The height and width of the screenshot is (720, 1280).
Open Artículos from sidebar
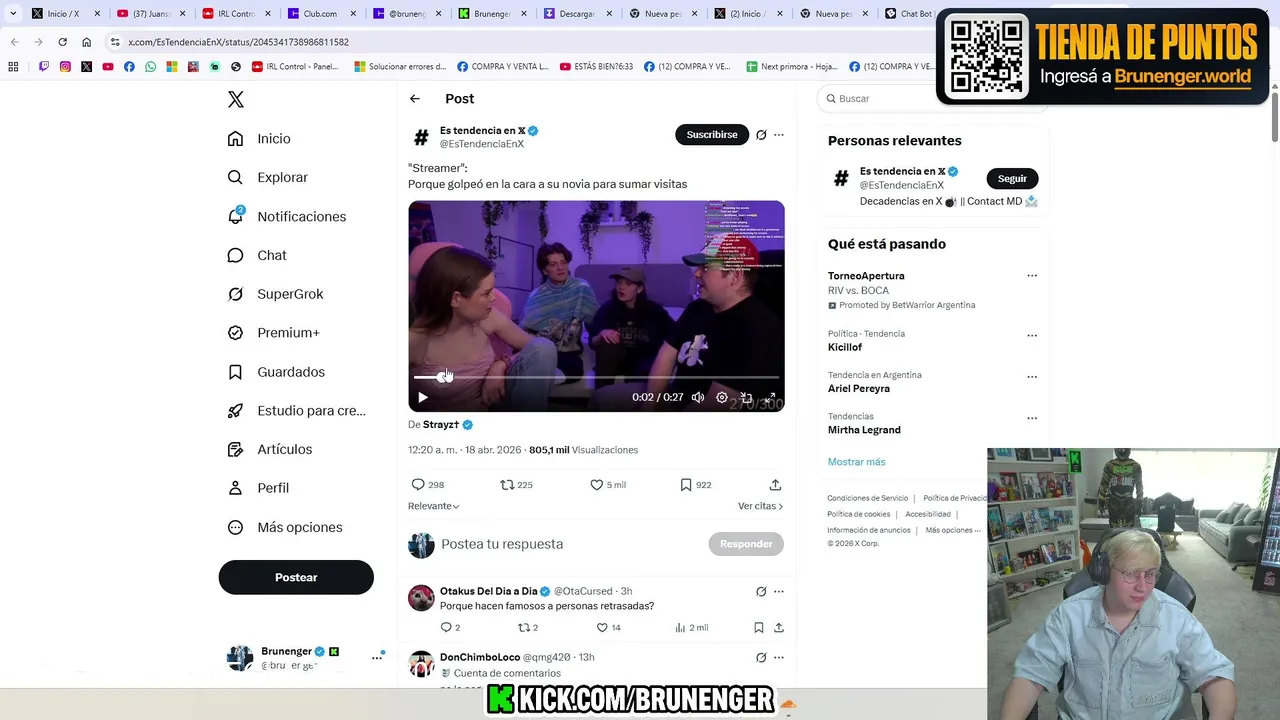[270, 449]
